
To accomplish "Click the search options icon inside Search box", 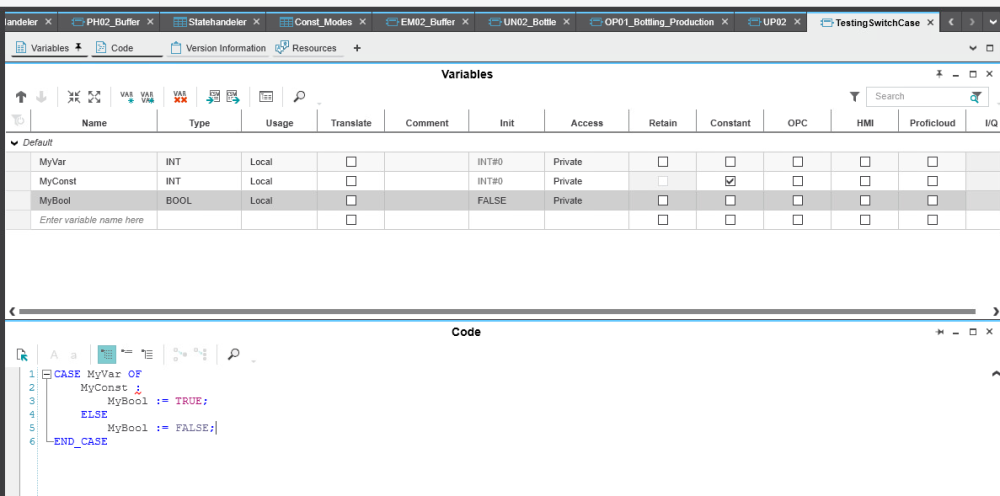I will 976,97.
